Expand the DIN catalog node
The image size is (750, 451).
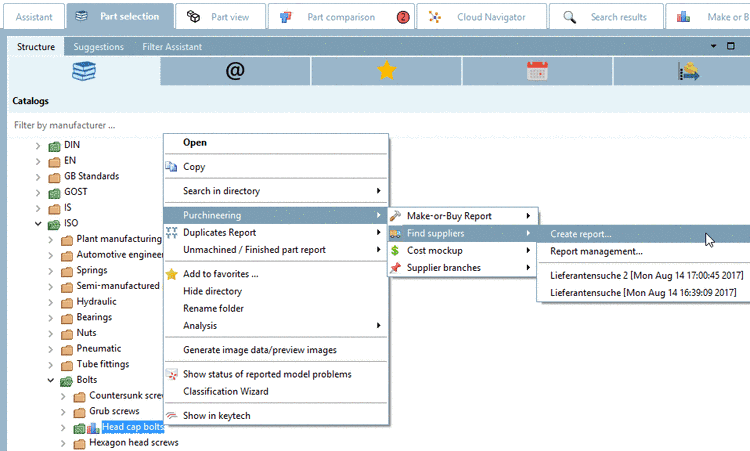pos(38,146)
